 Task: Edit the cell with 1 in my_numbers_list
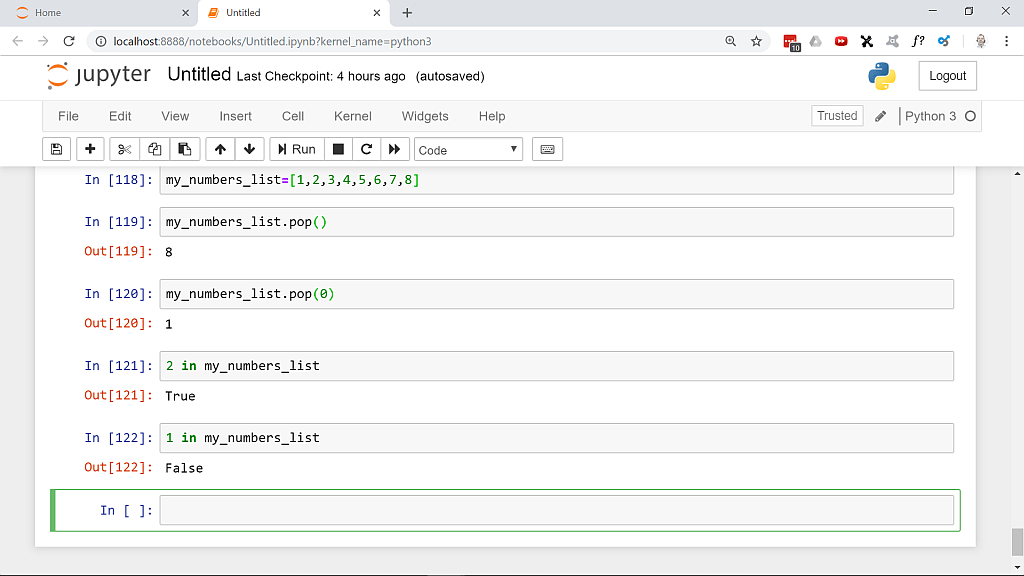point(556,438)
